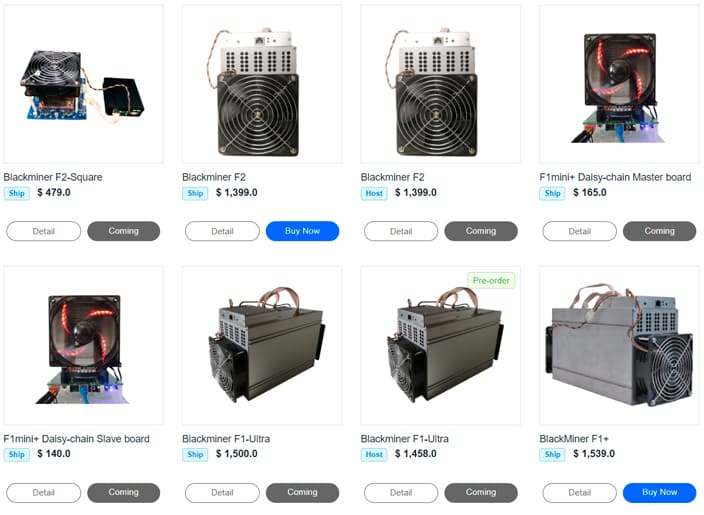Screen dimensions: 704x515
Task: Click the BlackMiner F1+ title link
Action: [x=574, y=439]
